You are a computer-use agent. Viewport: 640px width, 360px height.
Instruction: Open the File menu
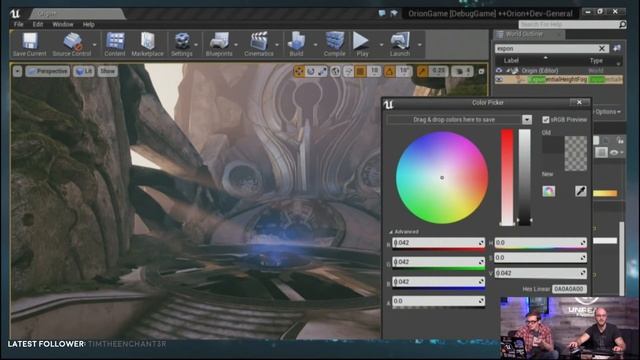point(18,24)
